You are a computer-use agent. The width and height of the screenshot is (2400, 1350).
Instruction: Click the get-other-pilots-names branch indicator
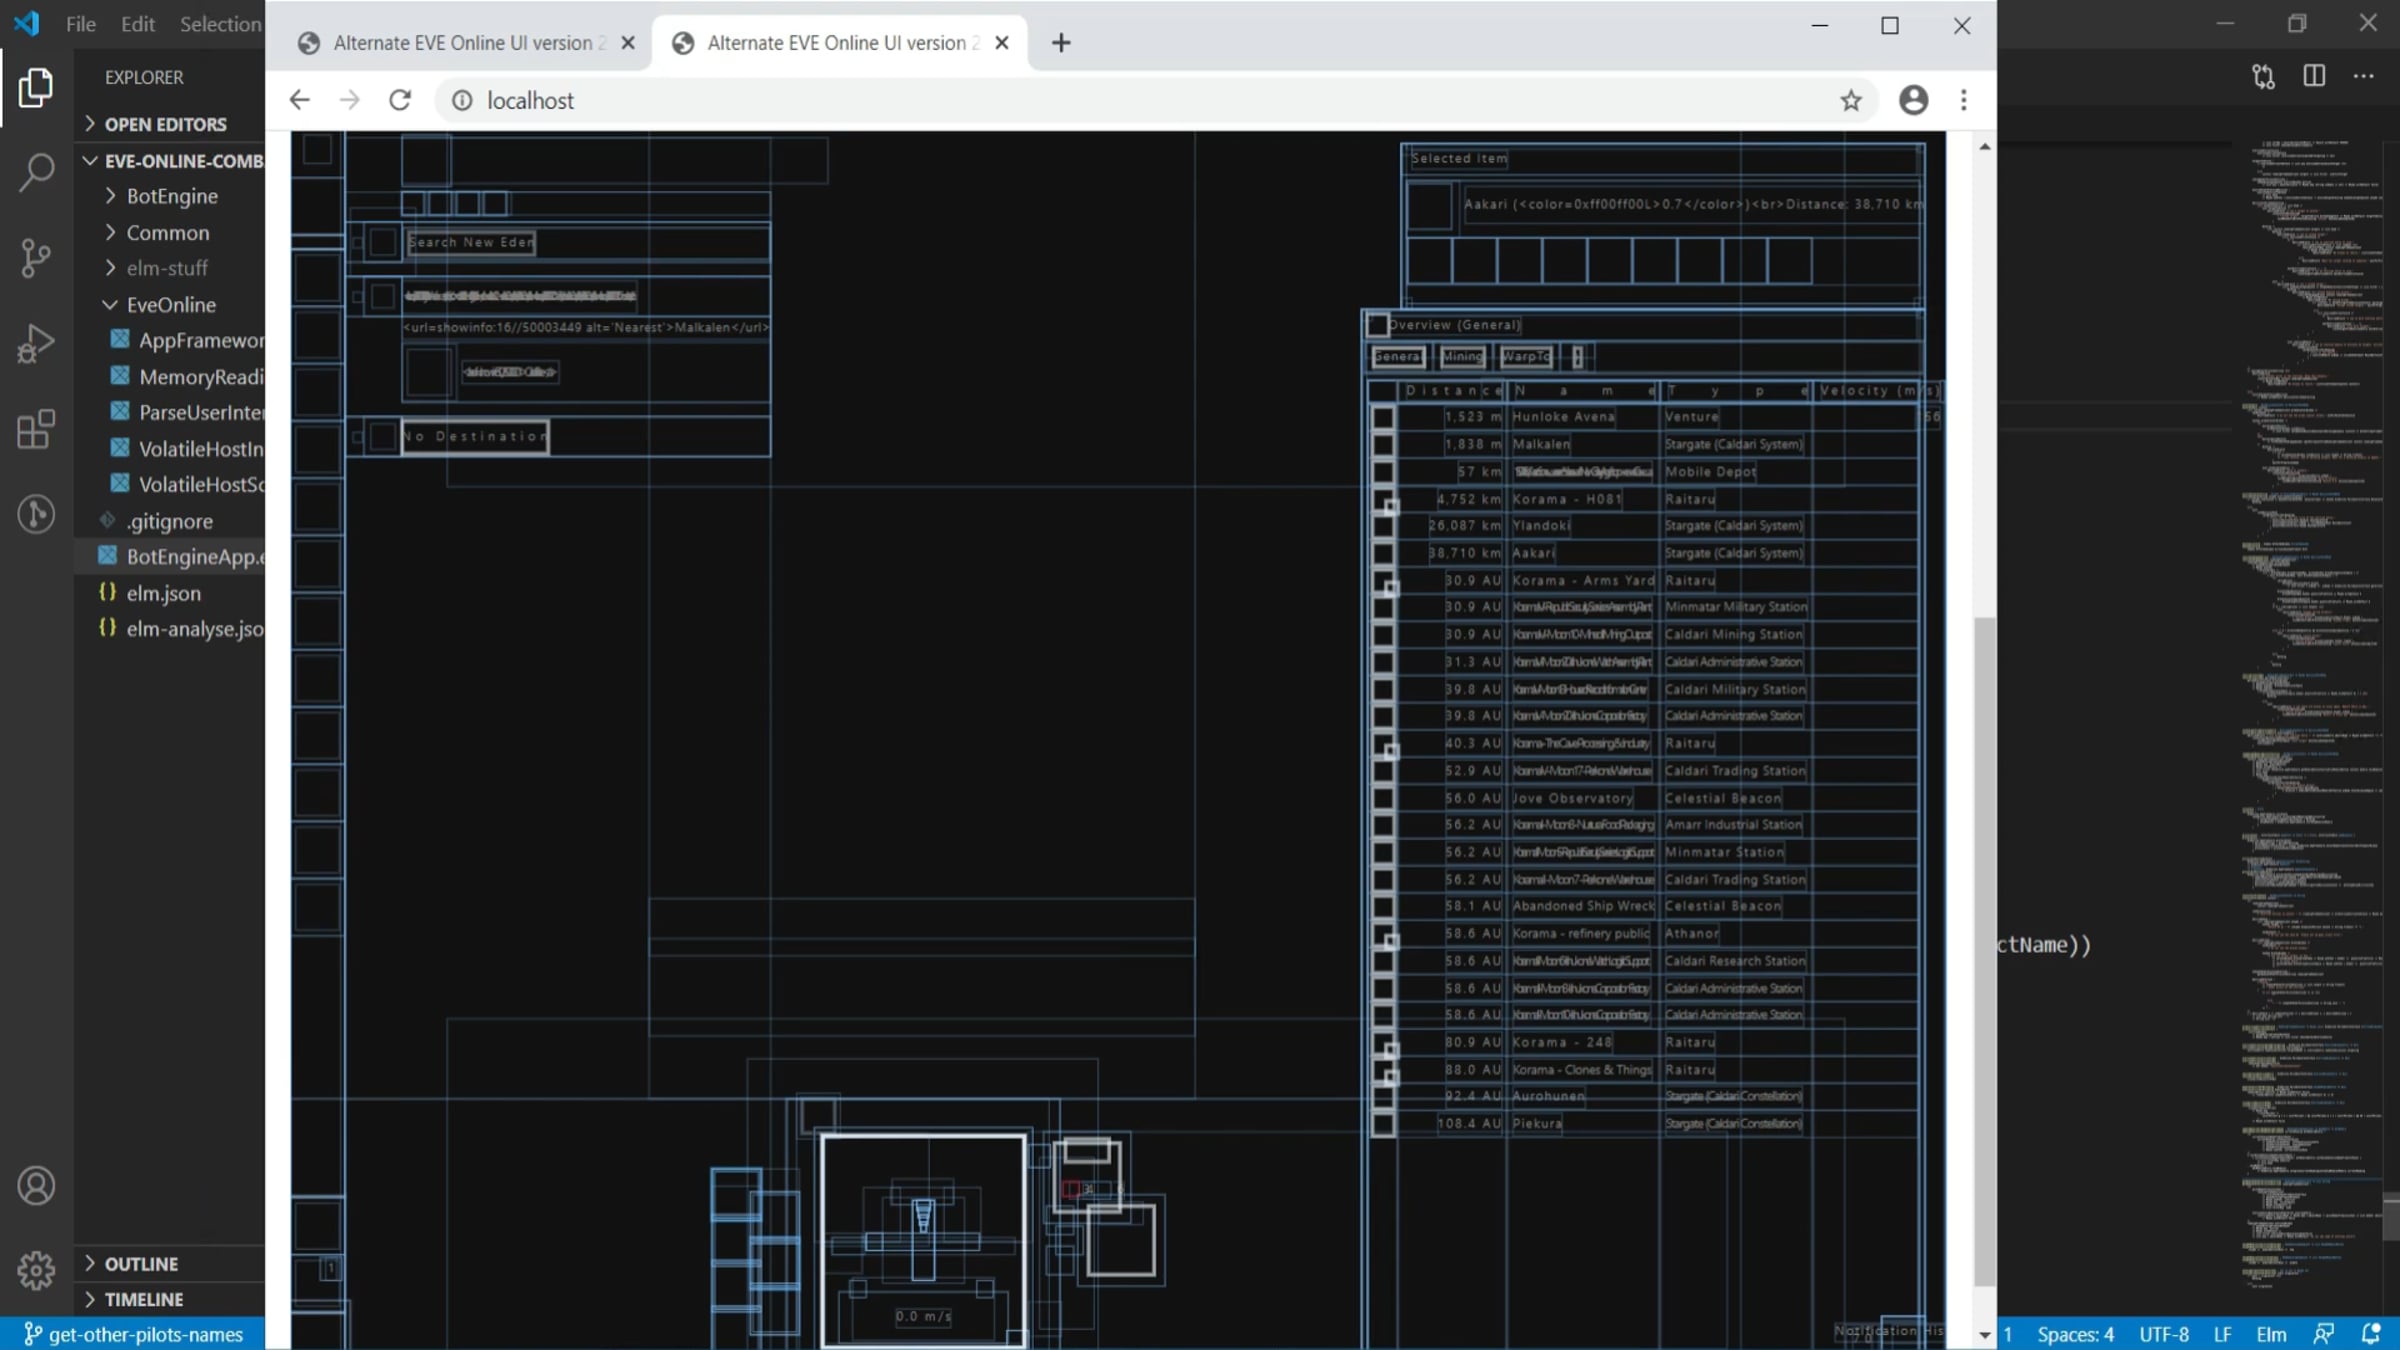pos(132,1334)
